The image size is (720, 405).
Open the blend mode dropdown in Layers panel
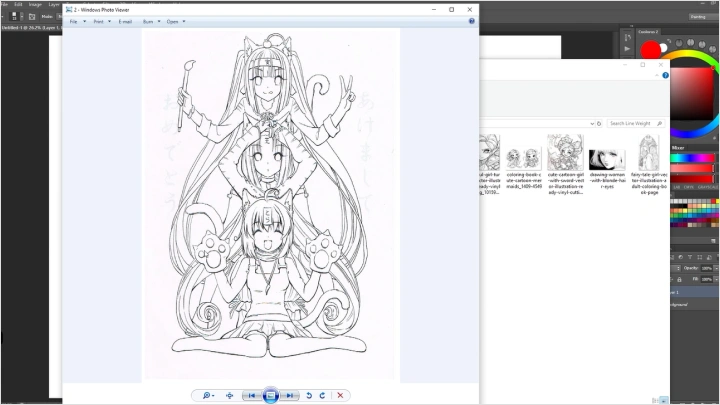point(675,268)
